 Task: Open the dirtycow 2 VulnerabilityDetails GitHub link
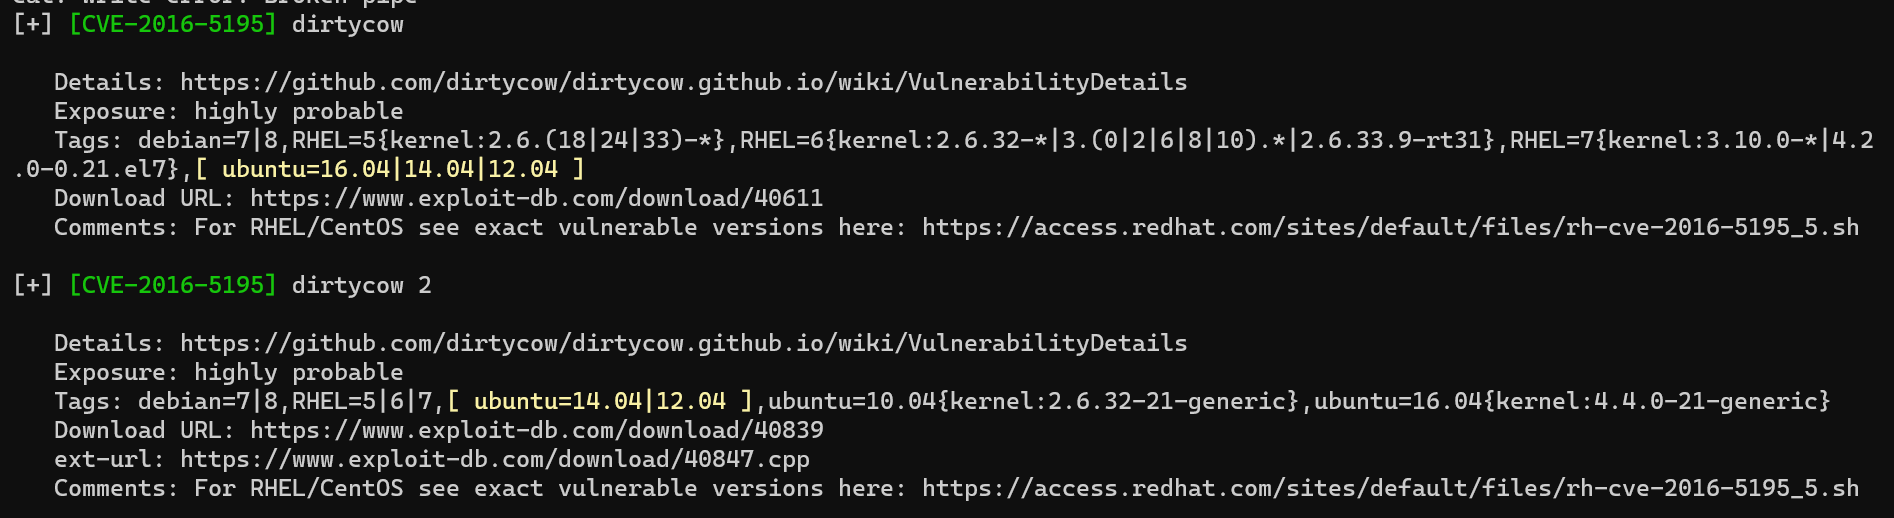(x=683, y=343)
